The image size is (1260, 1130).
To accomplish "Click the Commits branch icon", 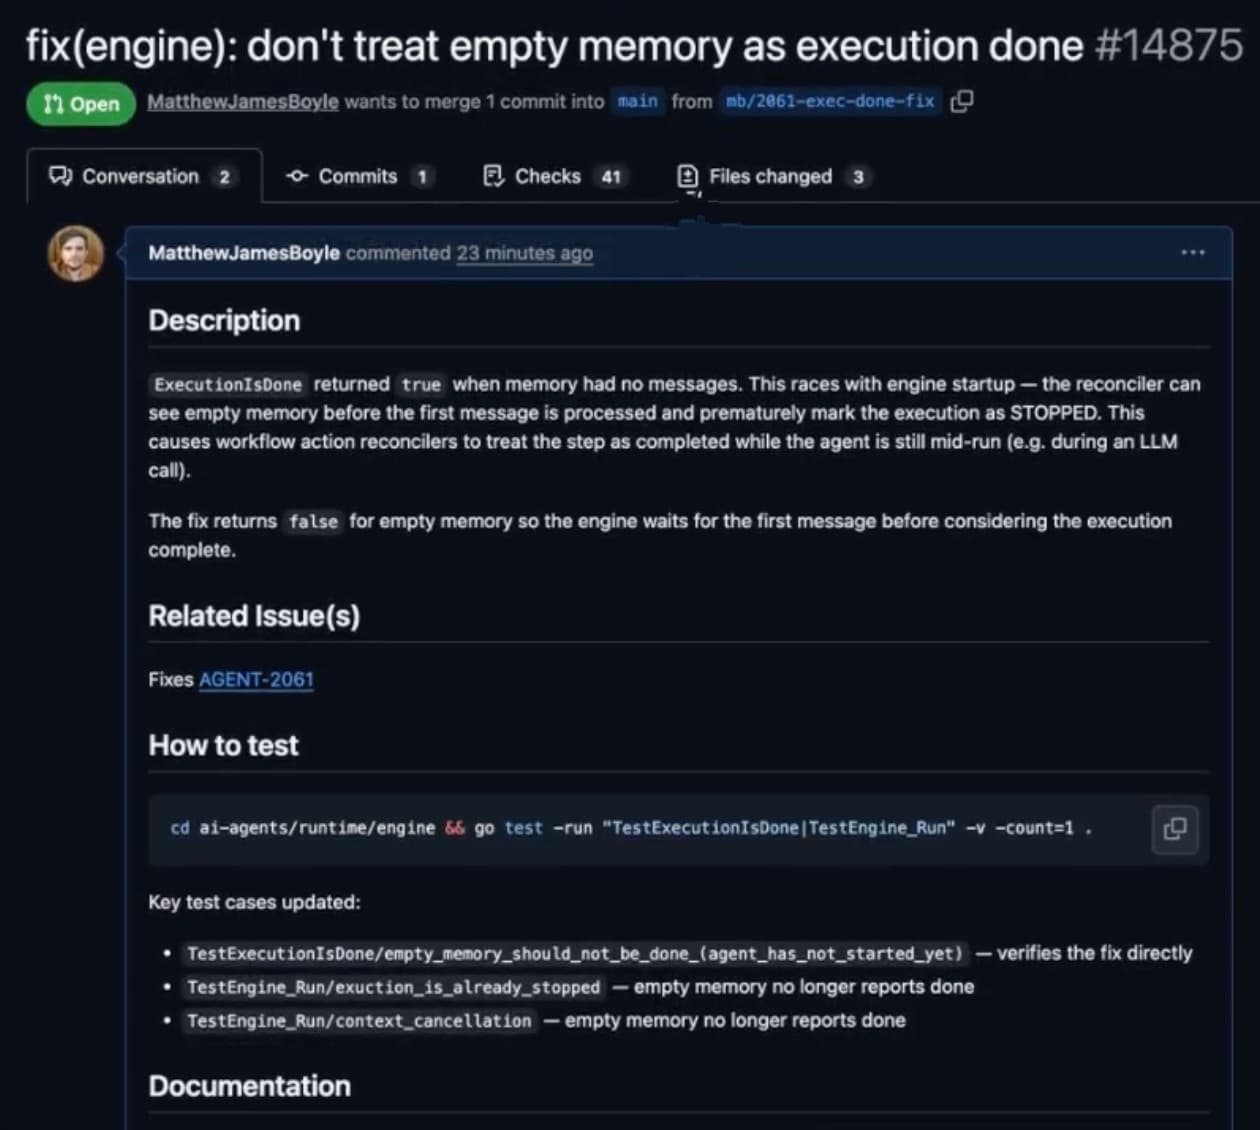I will [296, 176].
